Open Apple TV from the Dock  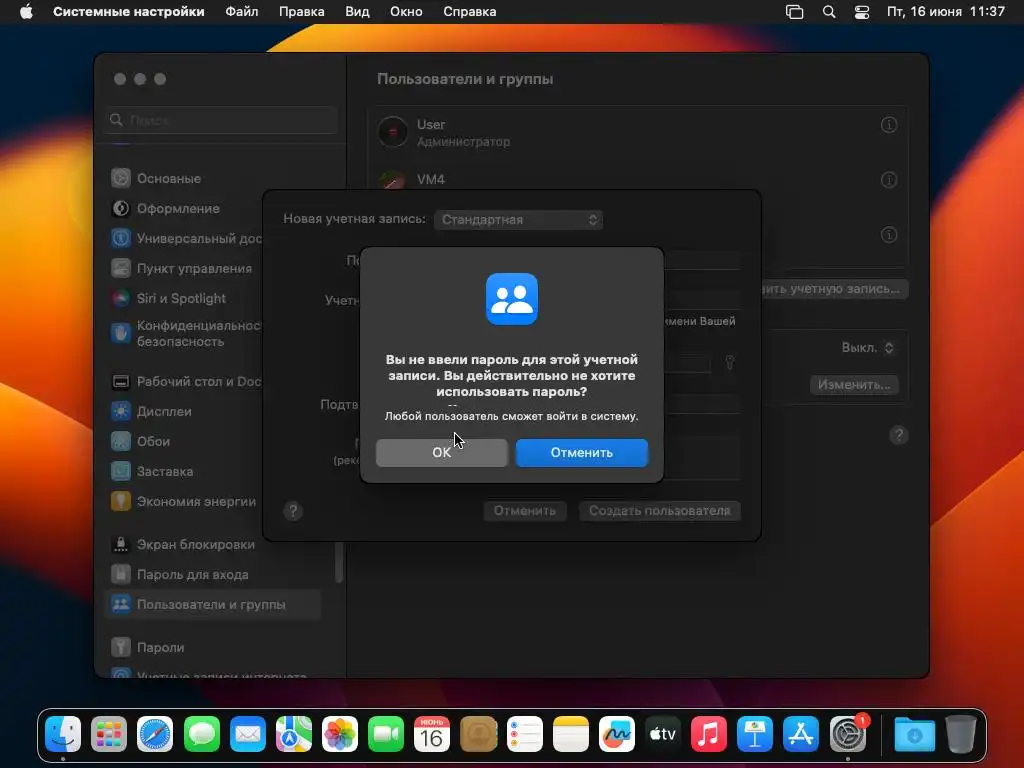pyautogui.click(x=663, y=734)
